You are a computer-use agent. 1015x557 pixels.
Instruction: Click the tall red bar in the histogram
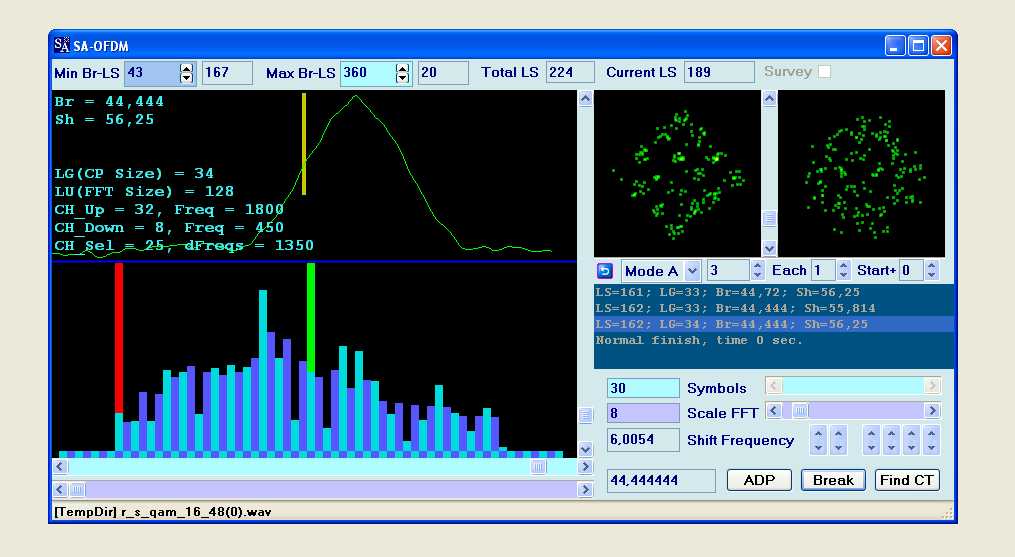click(119, 337)
